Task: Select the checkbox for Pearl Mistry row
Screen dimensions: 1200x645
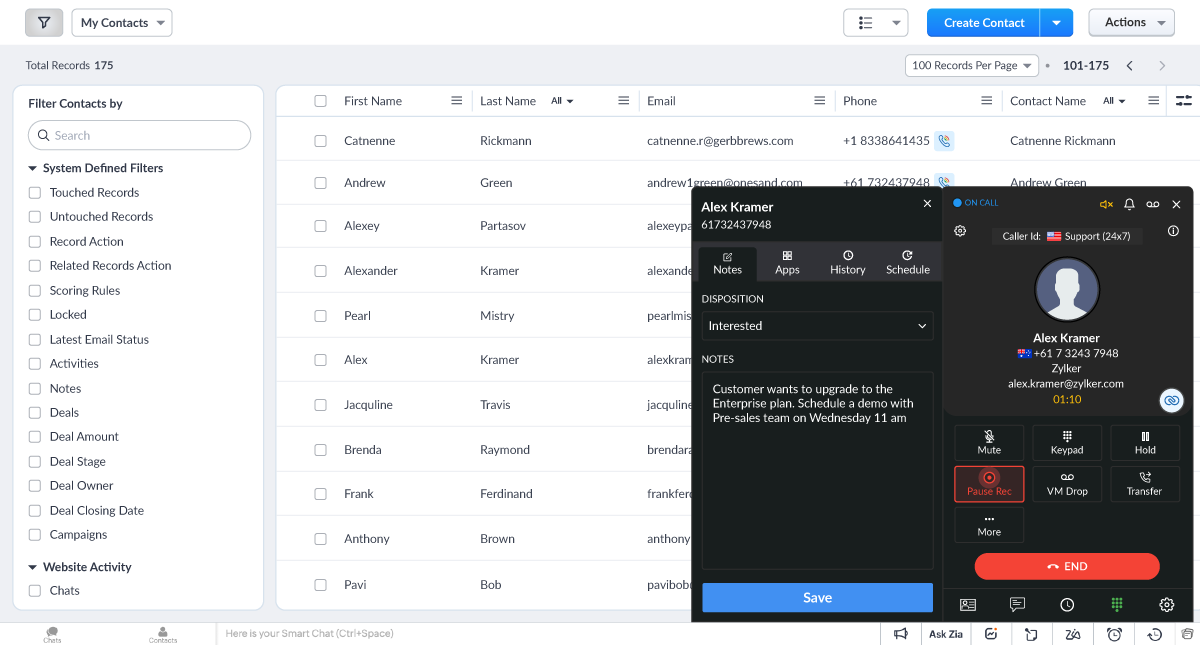Action: click(x=320, y=316)
